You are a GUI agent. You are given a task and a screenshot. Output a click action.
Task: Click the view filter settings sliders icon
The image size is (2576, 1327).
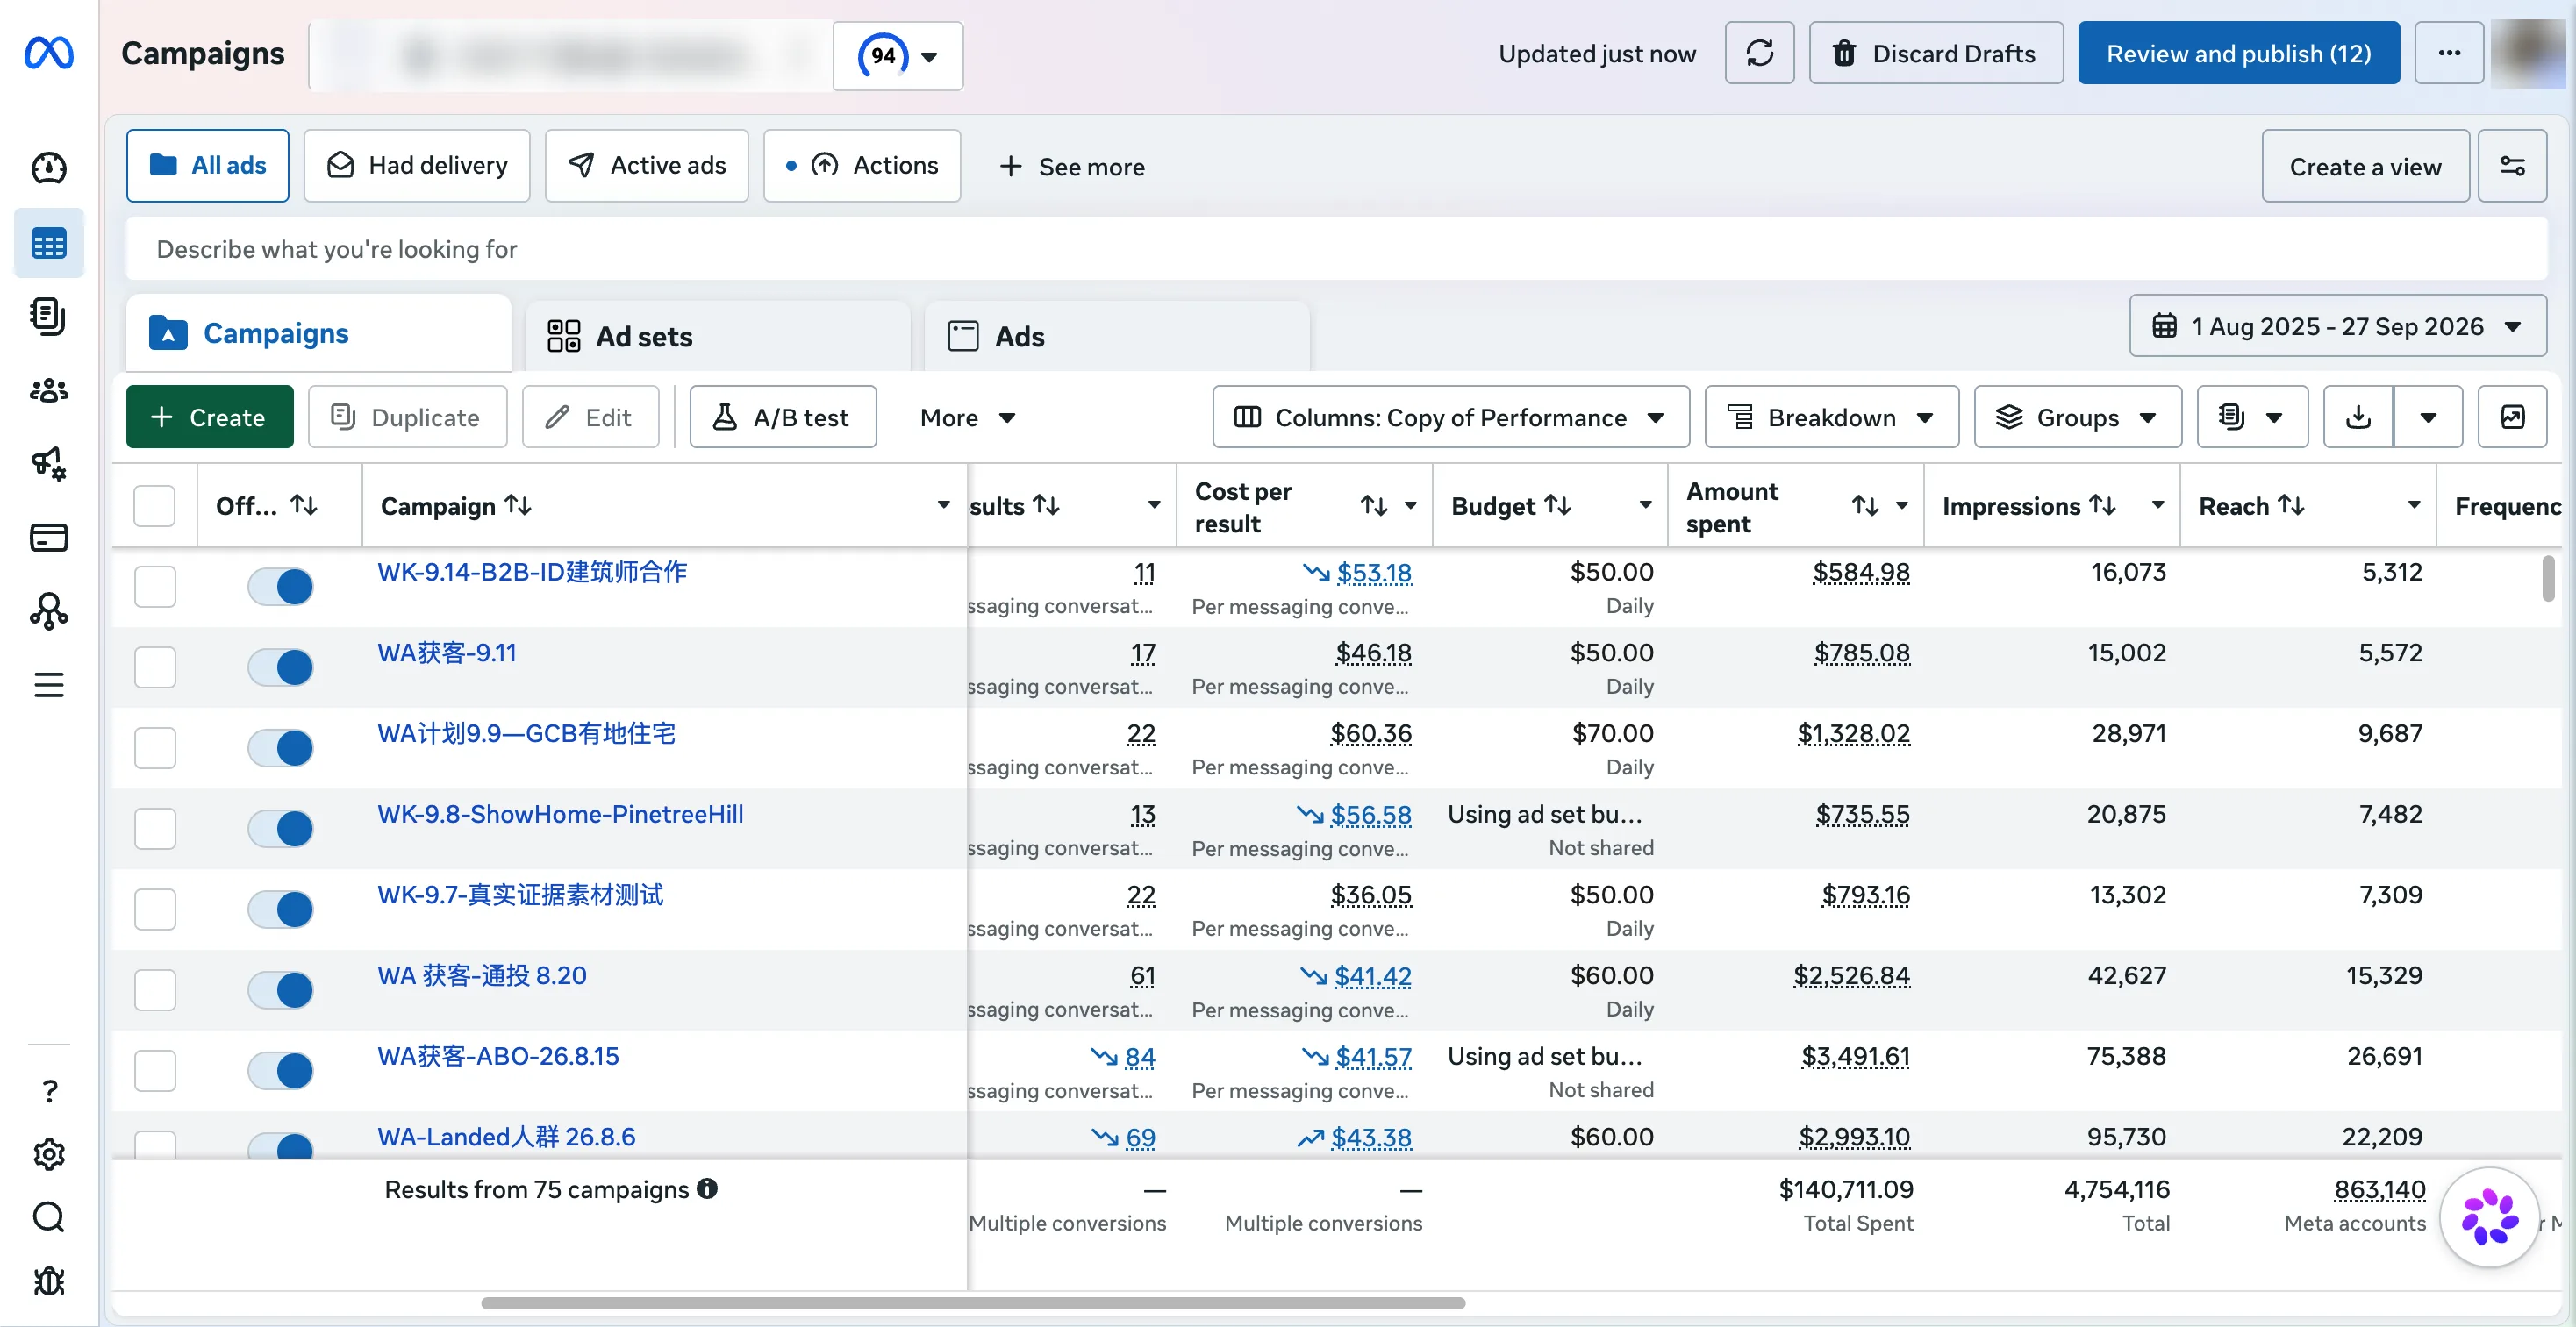2512,166
